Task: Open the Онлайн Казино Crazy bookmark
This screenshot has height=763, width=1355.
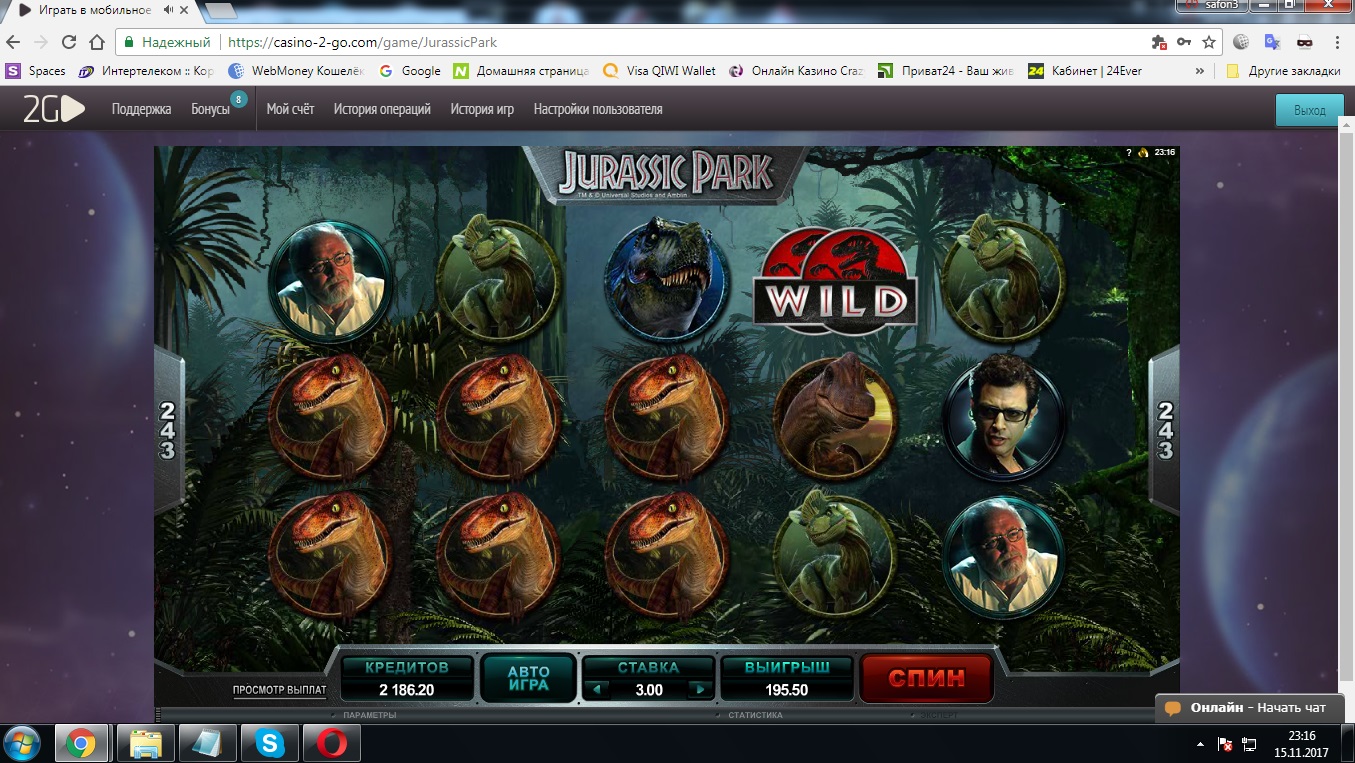Action: [796, 71]
